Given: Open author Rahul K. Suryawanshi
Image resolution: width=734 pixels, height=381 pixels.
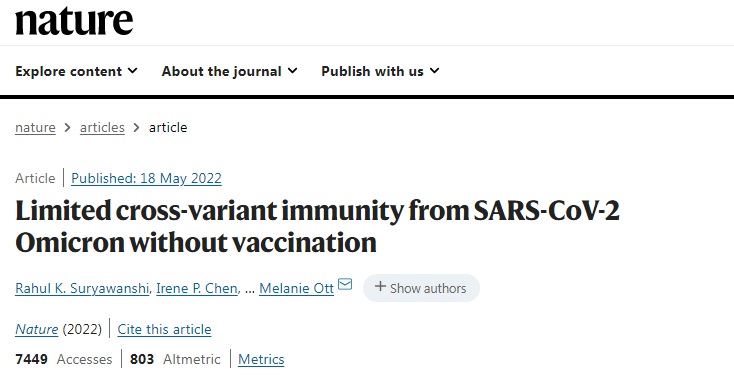Looking at the screenshot, I should [82, 288].
